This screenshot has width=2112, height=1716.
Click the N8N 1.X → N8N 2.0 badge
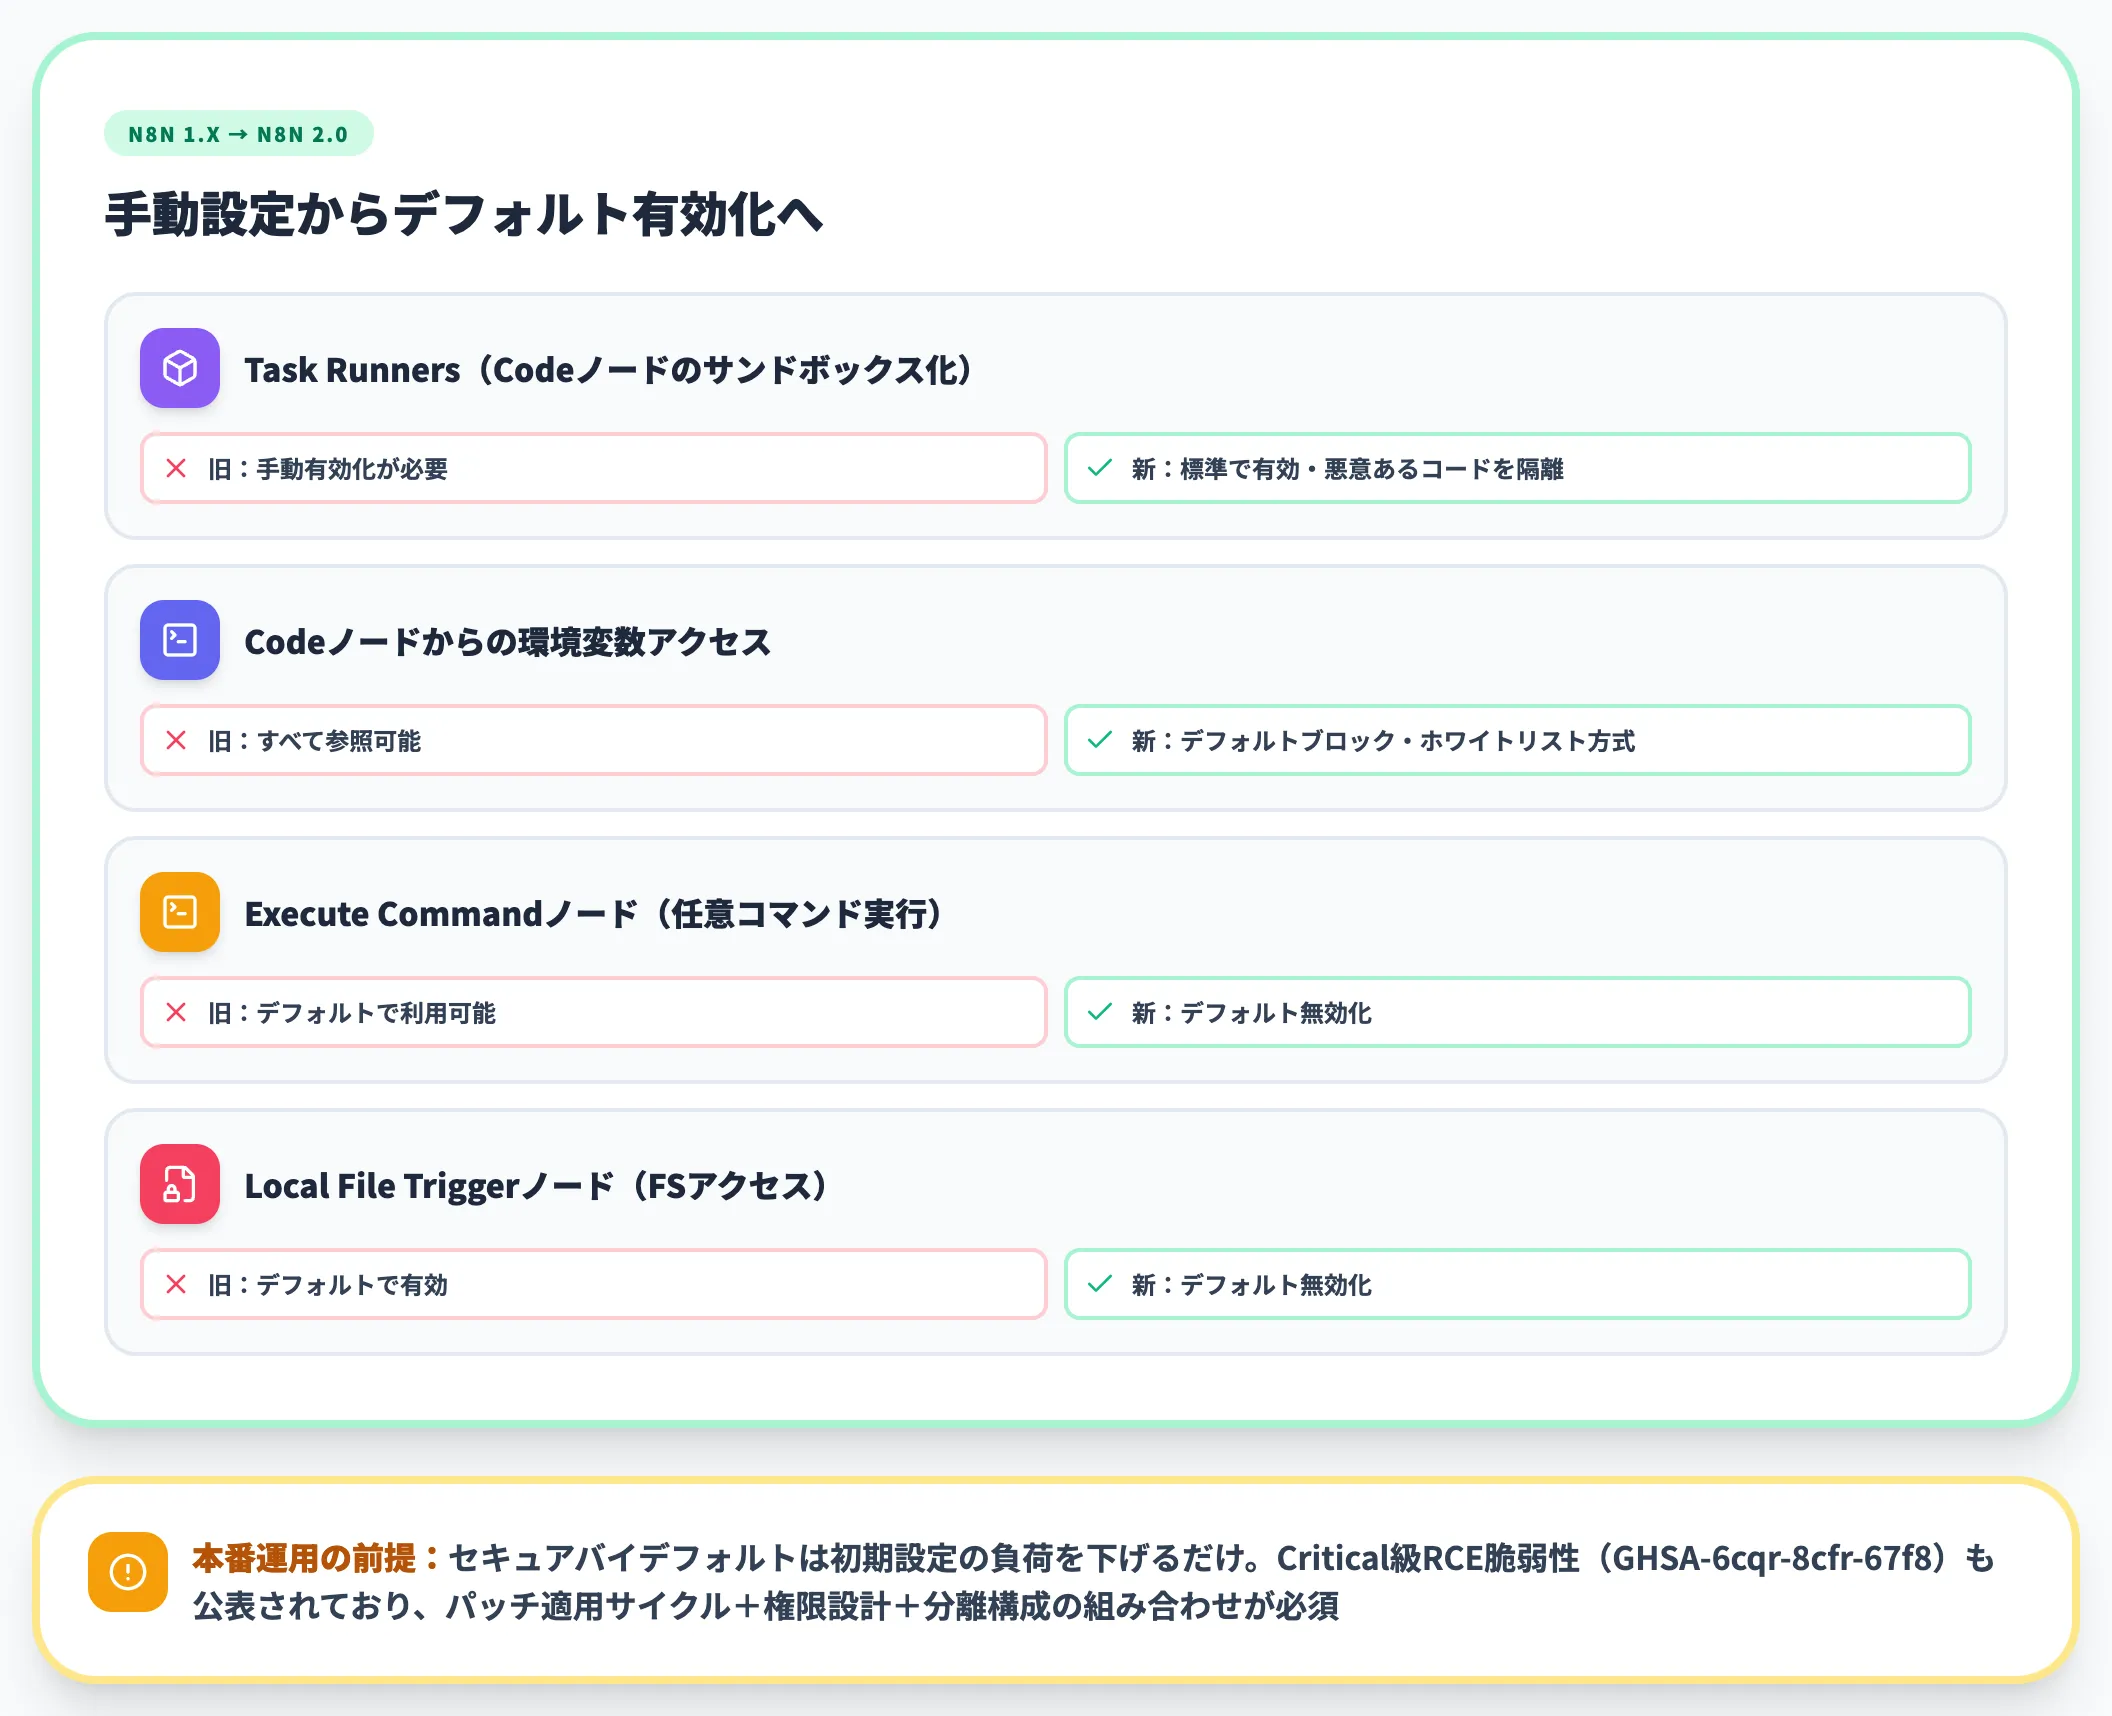(238, 134)
